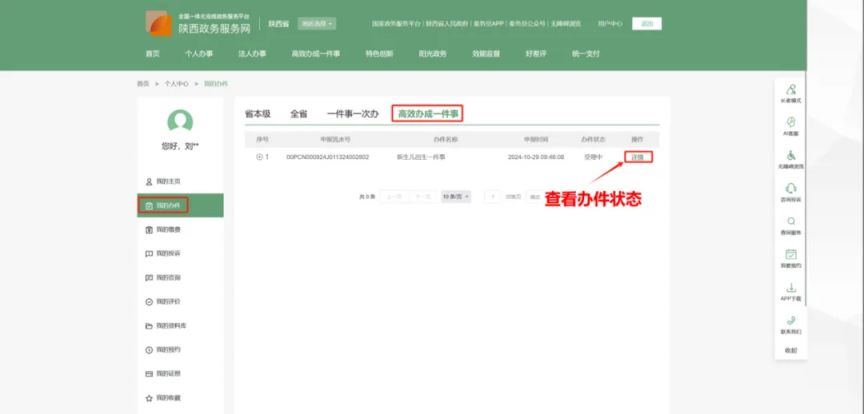
Task: Click the 无障碍浏览 wheelchair icon
Action: click(x=791, y=155)
